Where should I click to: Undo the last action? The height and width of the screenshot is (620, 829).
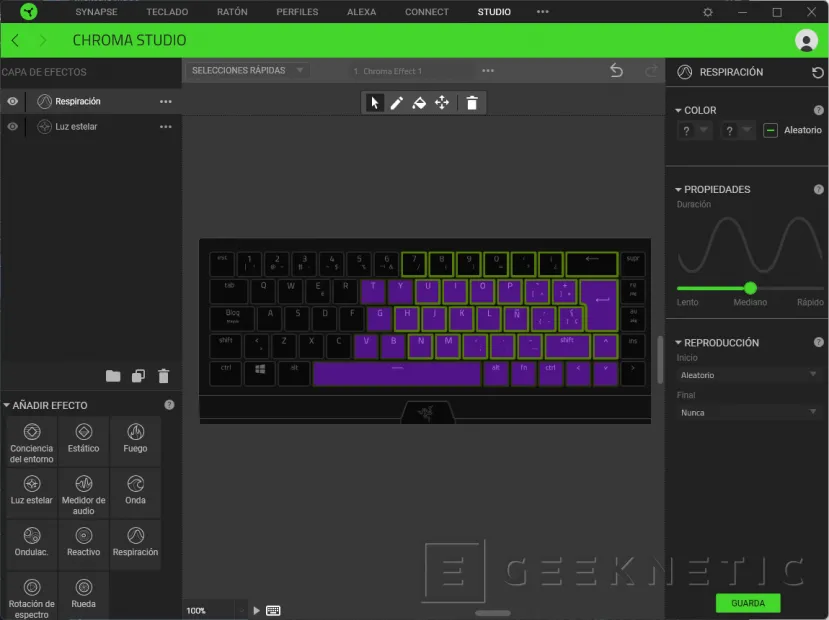[x=616, y=70]
